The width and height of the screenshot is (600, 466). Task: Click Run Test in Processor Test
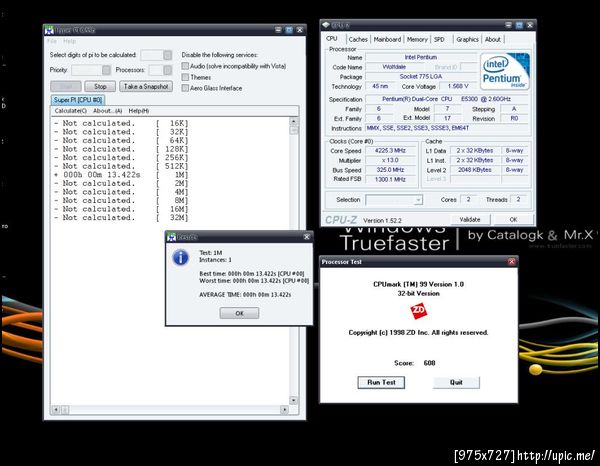pos(381,382)
